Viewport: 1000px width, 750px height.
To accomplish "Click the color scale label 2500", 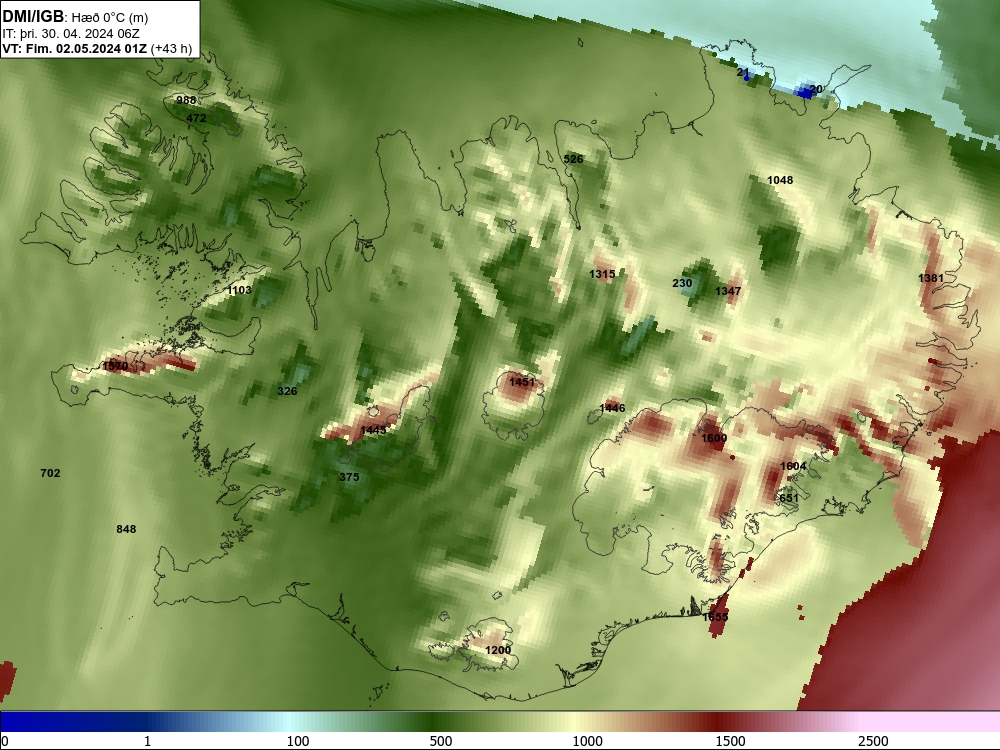I will [873, 741].
